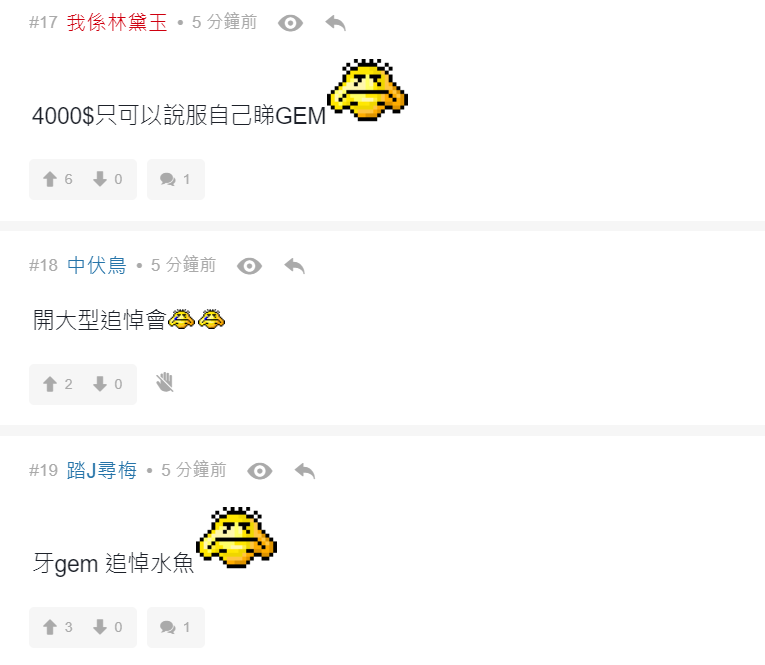The height and width of the screenshot is (665, 765).
Task: Toggle eye icon on post #17
Action: 290,23
